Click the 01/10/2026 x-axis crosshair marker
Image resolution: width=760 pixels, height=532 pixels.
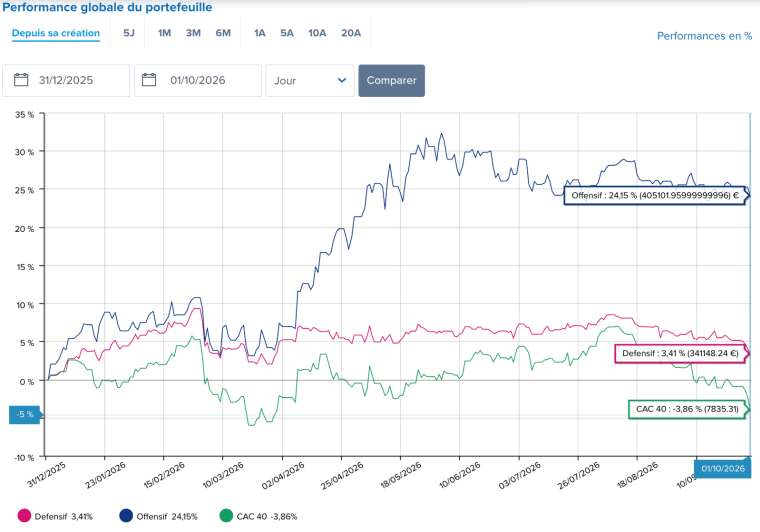coord(723,469)
